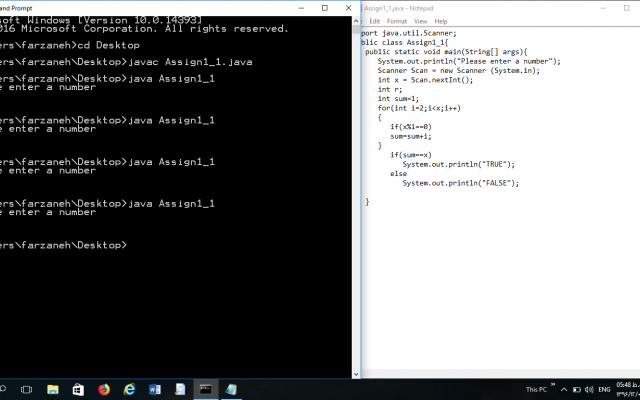Screen dimensions: 640x400
Task: Click 'public static void main(String[] args){' line
Action: pos(446,52)
